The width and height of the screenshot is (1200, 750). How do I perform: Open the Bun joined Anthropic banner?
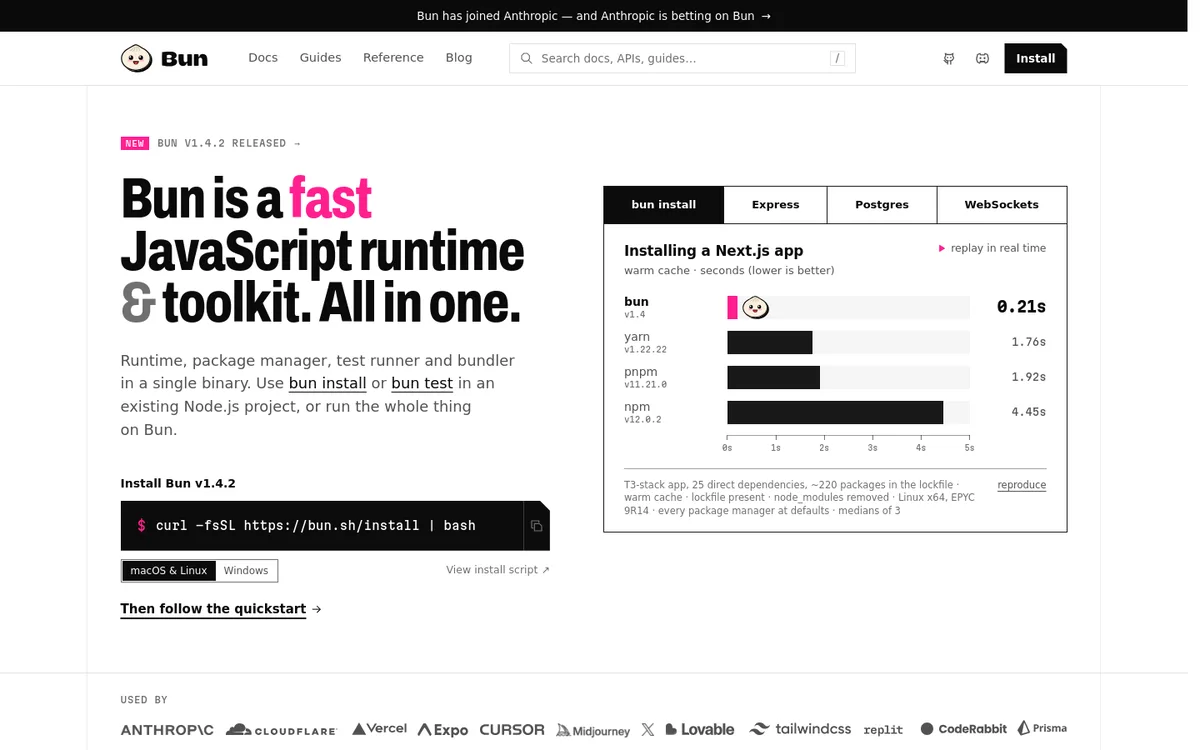point(594,16)
